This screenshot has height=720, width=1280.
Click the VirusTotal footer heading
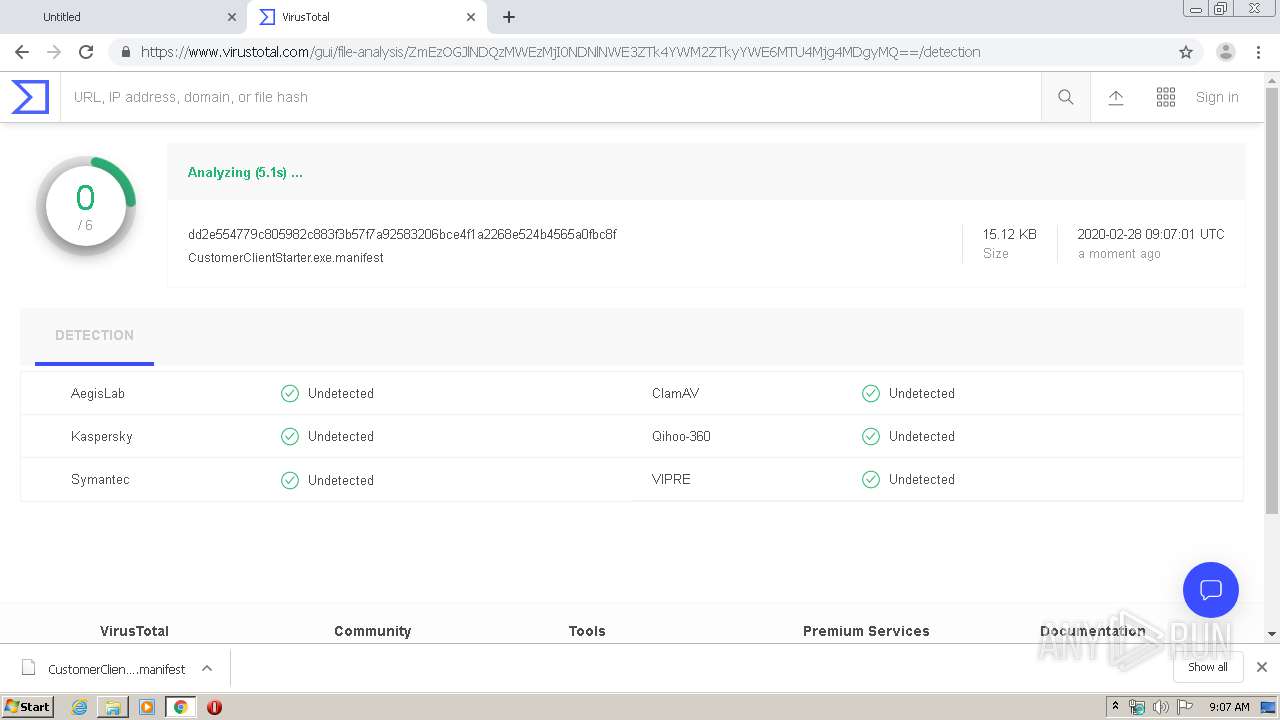134,631
